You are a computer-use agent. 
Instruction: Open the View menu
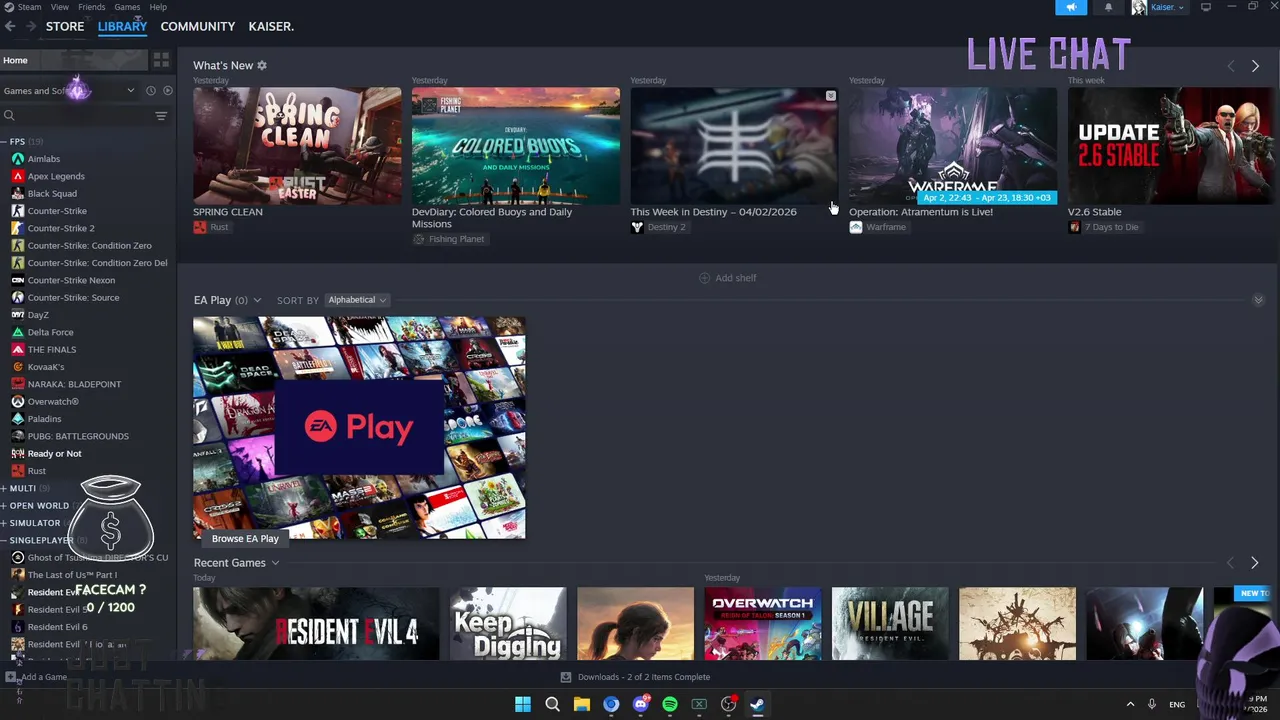pyautogui.click(x=60, y=7)
